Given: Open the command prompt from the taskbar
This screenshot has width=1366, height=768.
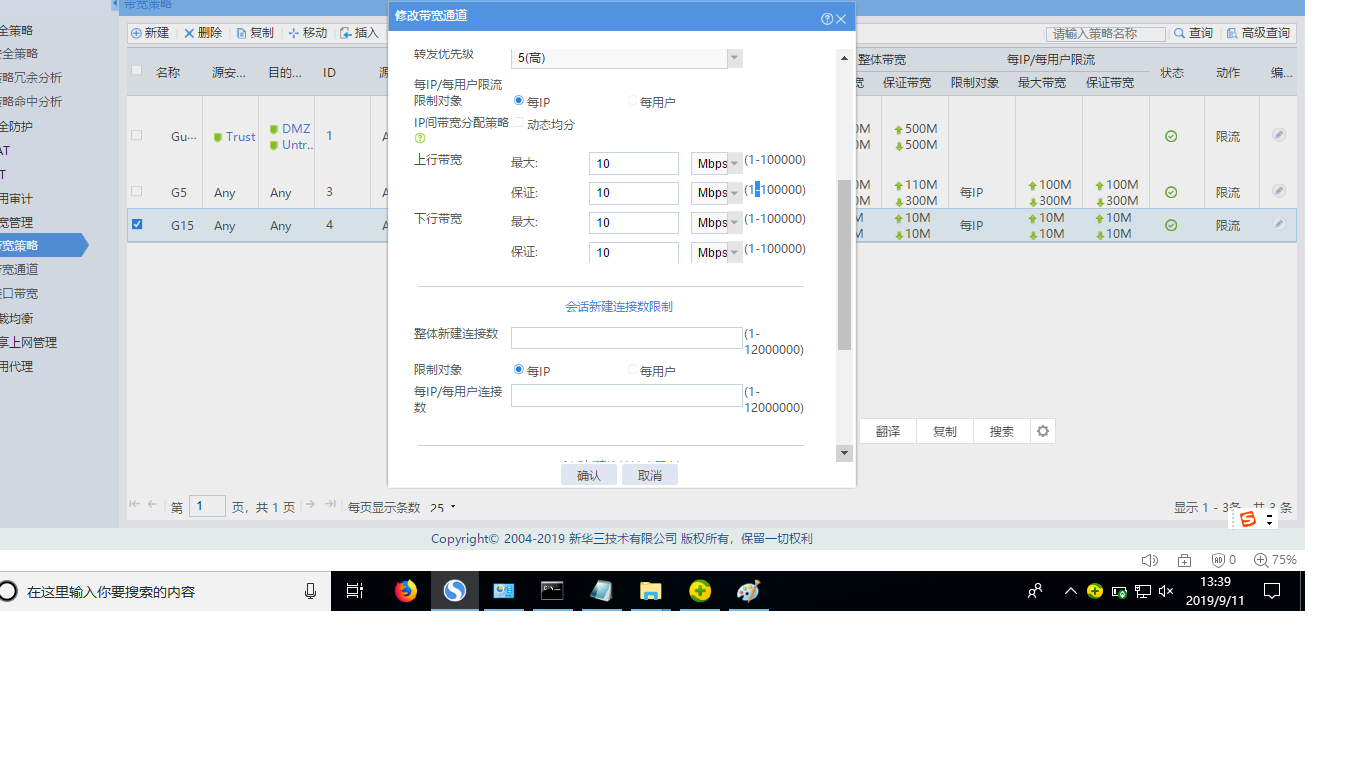Looking at the screenshot, I should coord(552,591).
